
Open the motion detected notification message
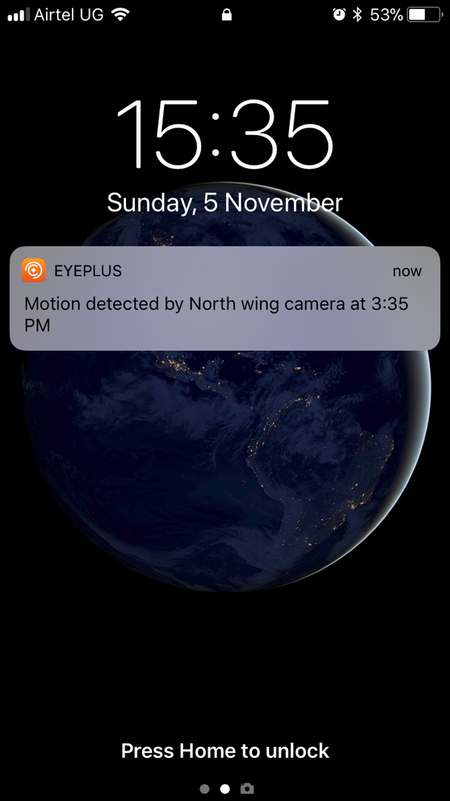[225, 298]
